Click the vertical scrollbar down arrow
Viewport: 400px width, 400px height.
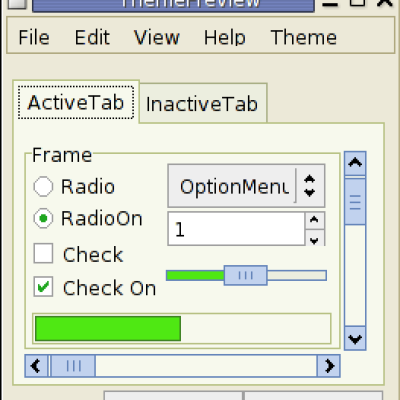click(355, 338)
